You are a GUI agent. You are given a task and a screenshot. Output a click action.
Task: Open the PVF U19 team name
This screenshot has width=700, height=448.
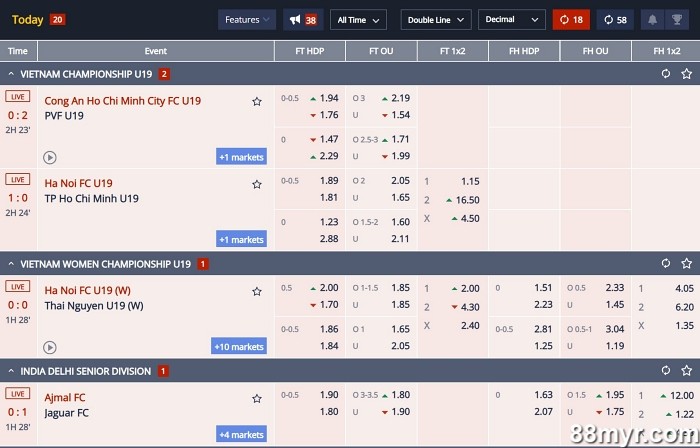point(64,116)
